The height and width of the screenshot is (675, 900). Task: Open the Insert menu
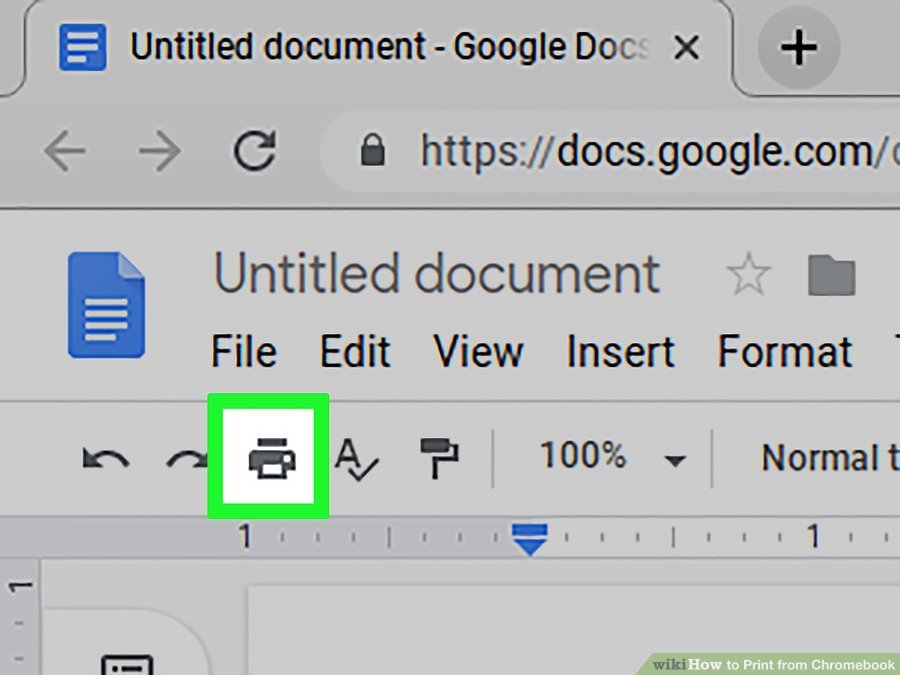pyautogui.click(x=620, y=351)
